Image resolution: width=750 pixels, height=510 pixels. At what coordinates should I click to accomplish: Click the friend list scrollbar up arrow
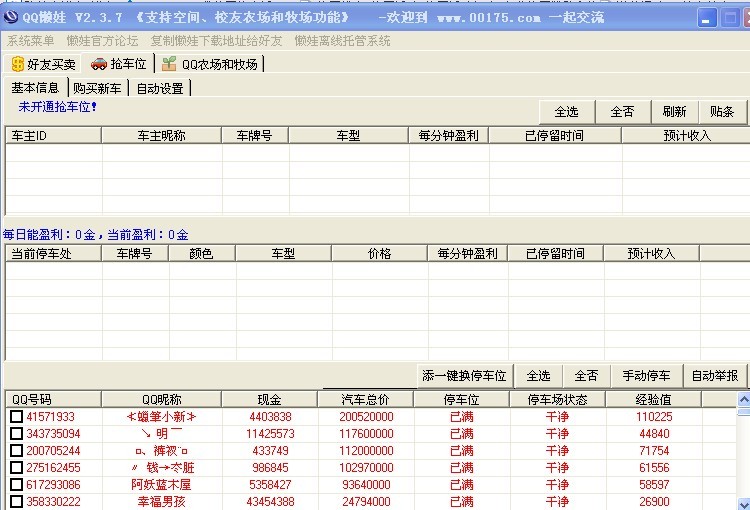click(743, 400)
